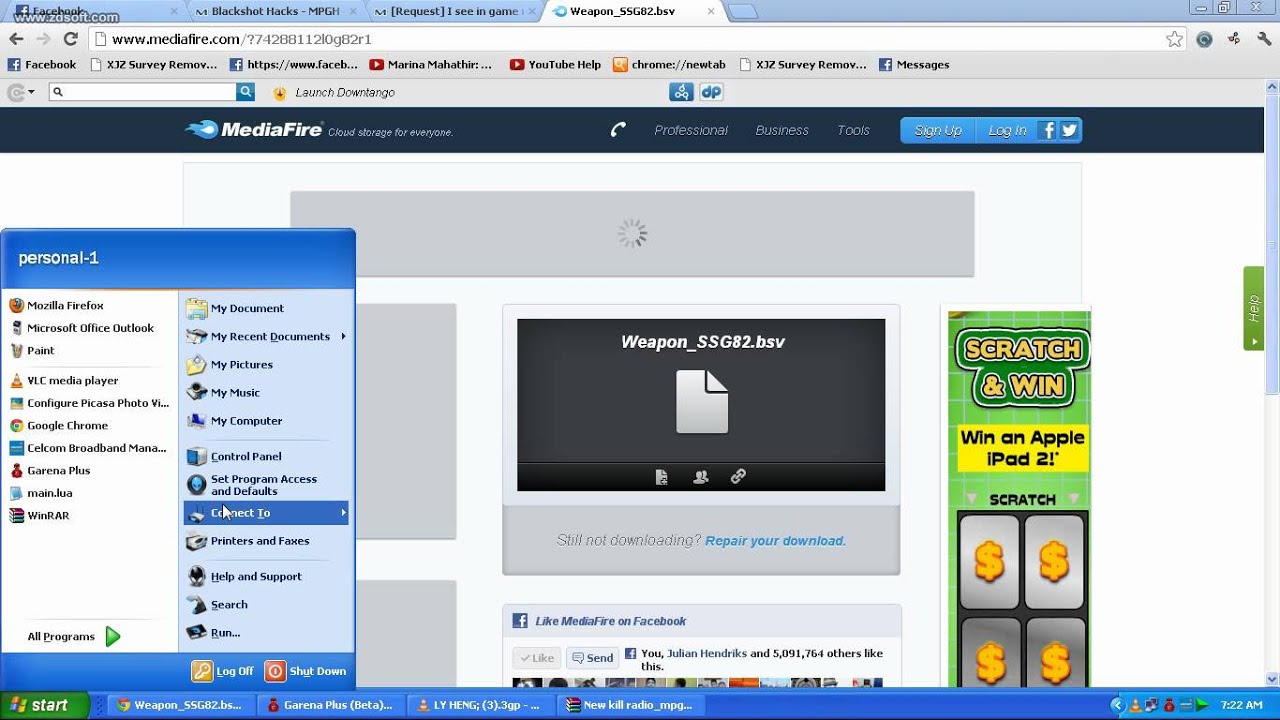
Task: Click share people icon under preview
Action: (700, 477)
